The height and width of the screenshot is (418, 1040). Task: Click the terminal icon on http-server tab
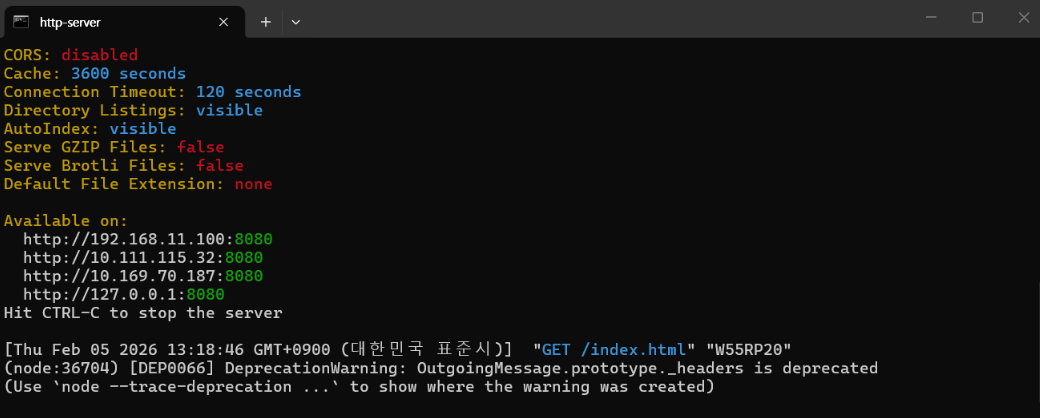coord(21,21)
